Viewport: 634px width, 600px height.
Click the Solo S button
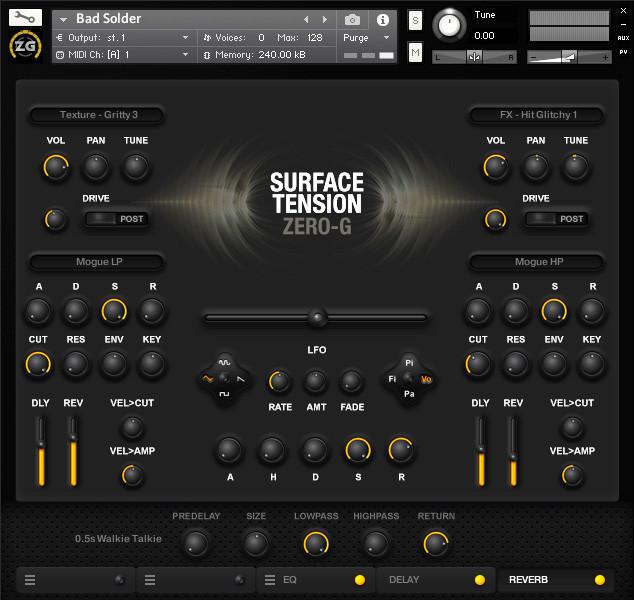(x=415, y=20)
